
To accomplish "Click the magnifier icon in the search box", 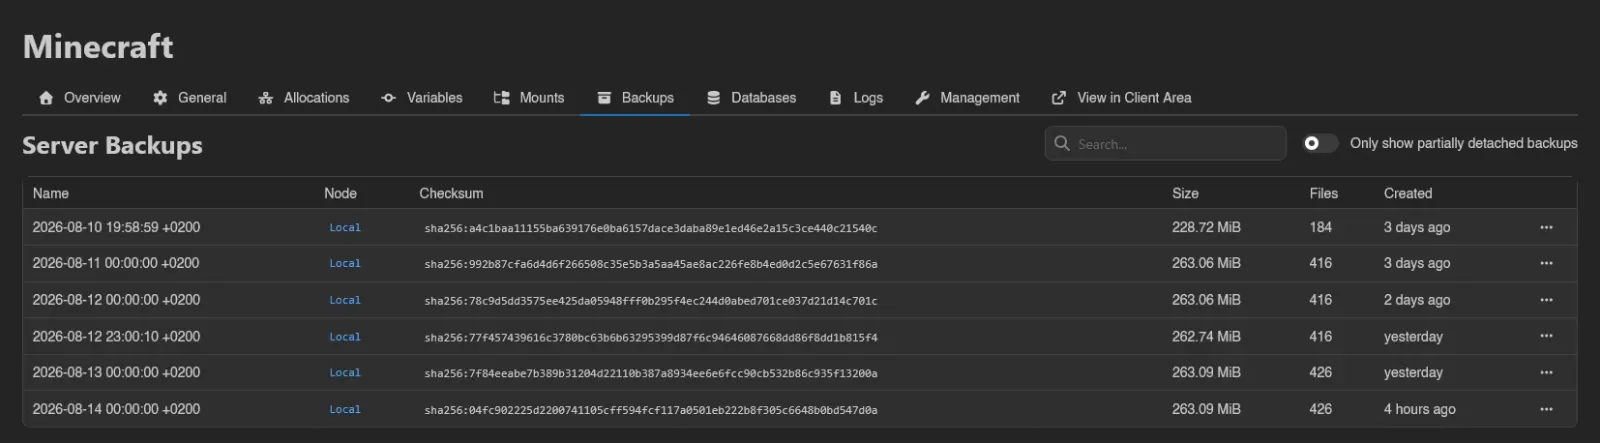I will pyautogui.click(x=1062, y=144).
